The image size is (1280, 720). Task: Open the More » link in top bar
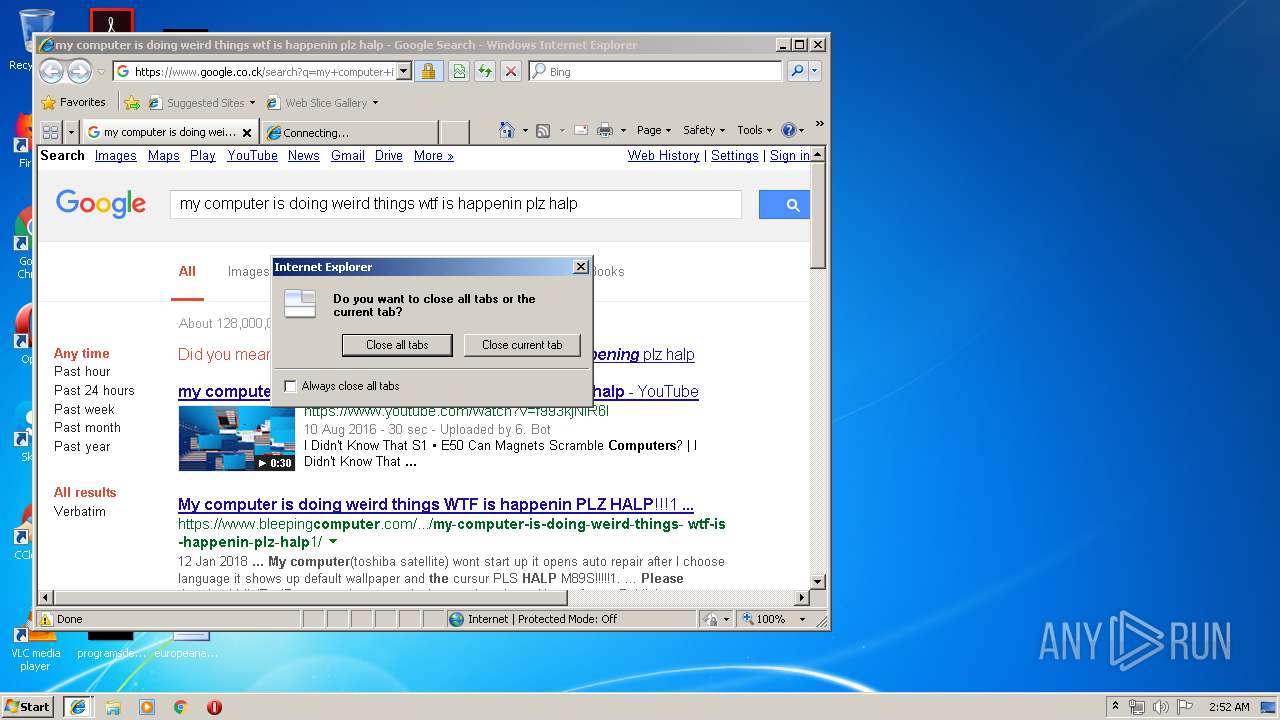click(434, 155)
